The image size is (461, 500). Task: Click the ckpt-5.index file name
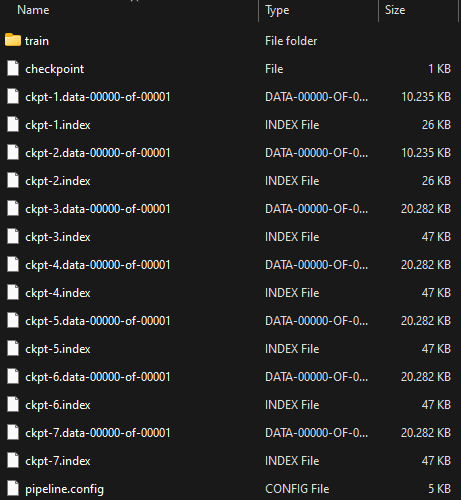click(58, 349)
